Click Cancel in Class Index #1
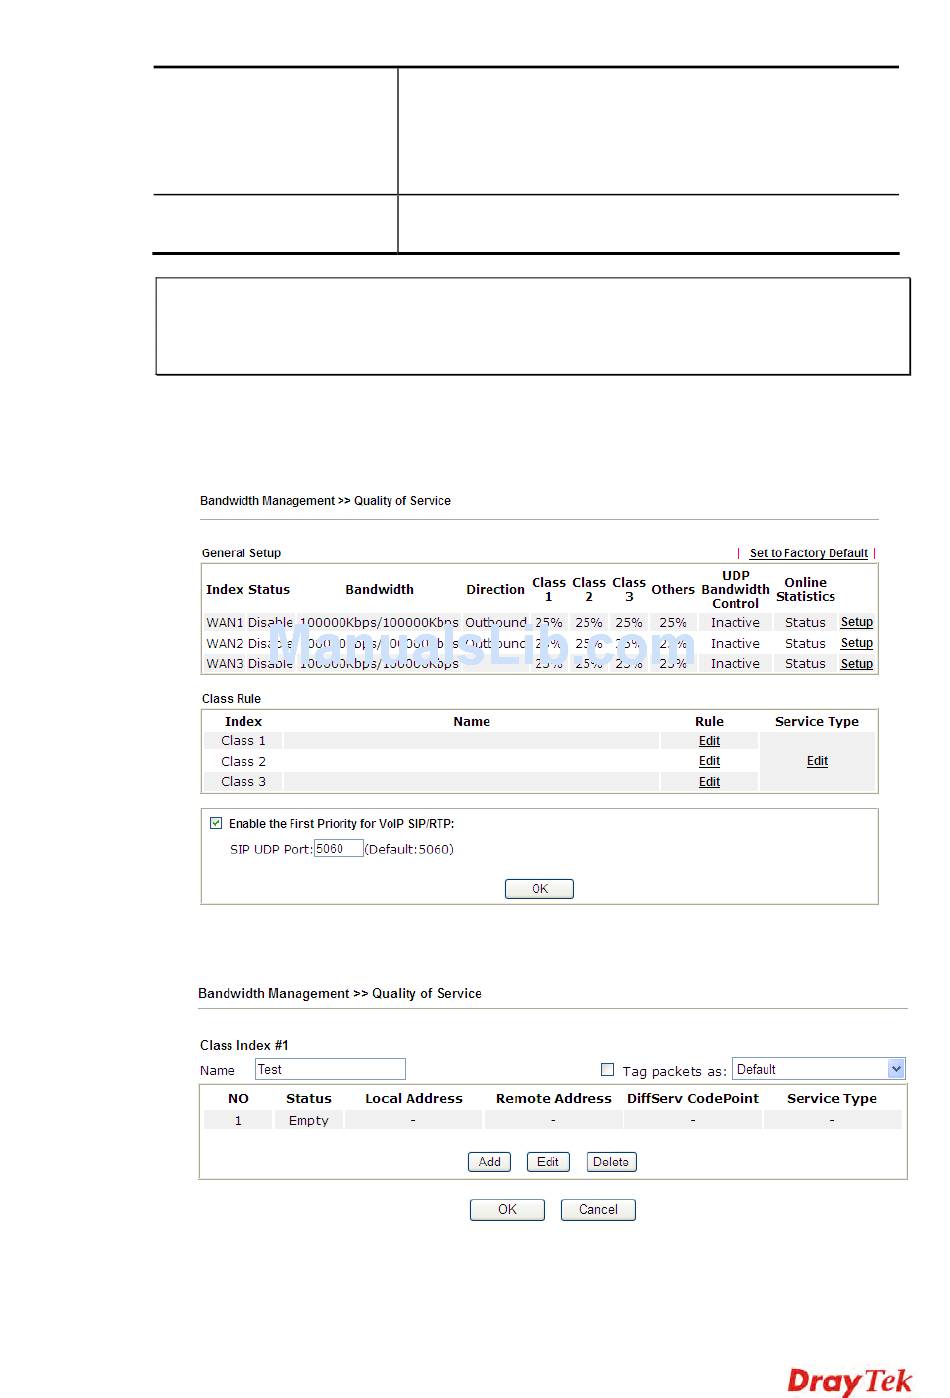The height and width of the screenshot is (1398, 950). 598,1210
